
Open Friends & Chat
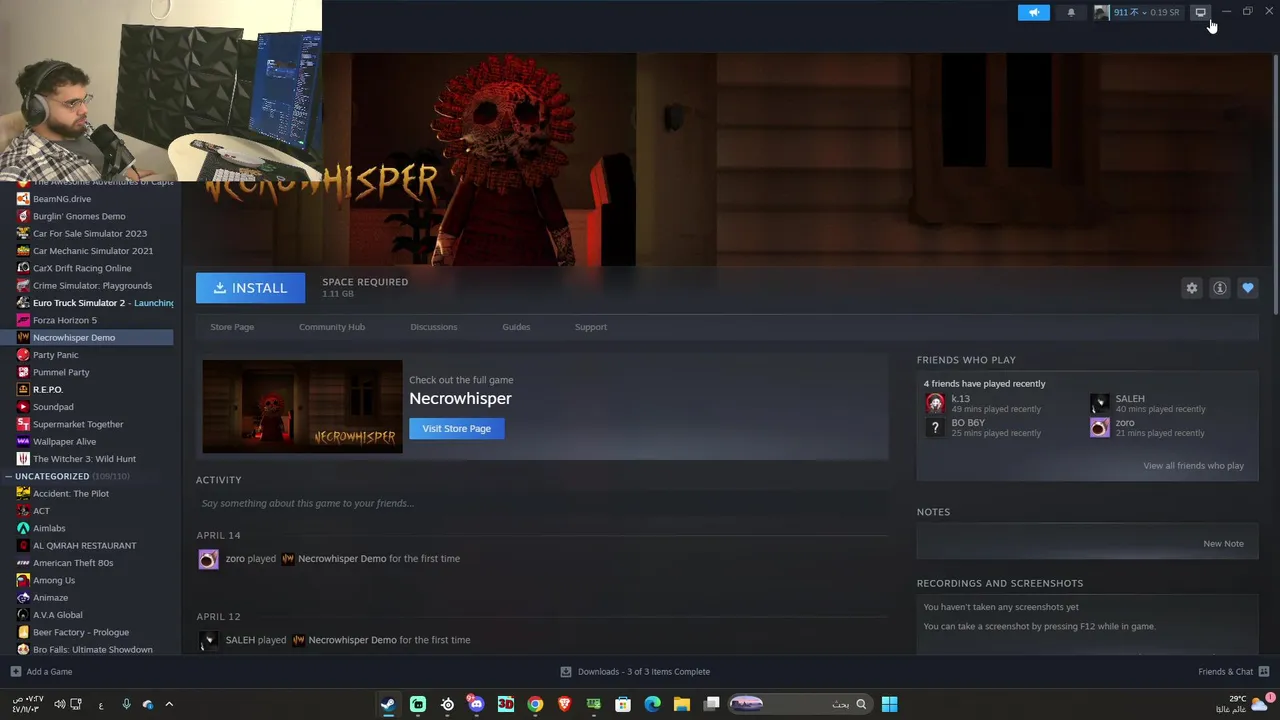(1233, 672)
